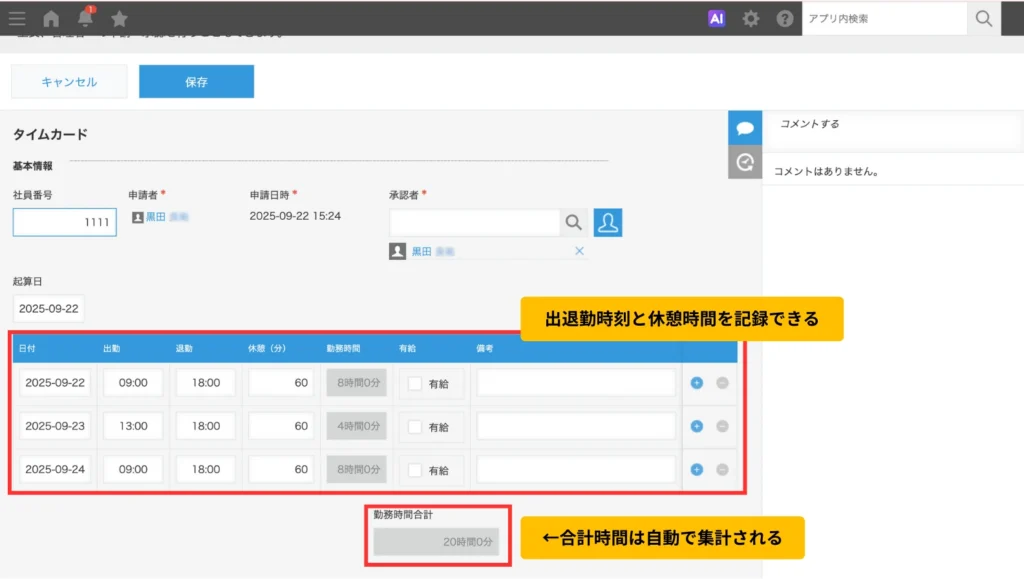Check 有給 for 2025-09-23 row
Viewport: 1024px width, 579px height.
pyautogui.click(x=414, y=426)
